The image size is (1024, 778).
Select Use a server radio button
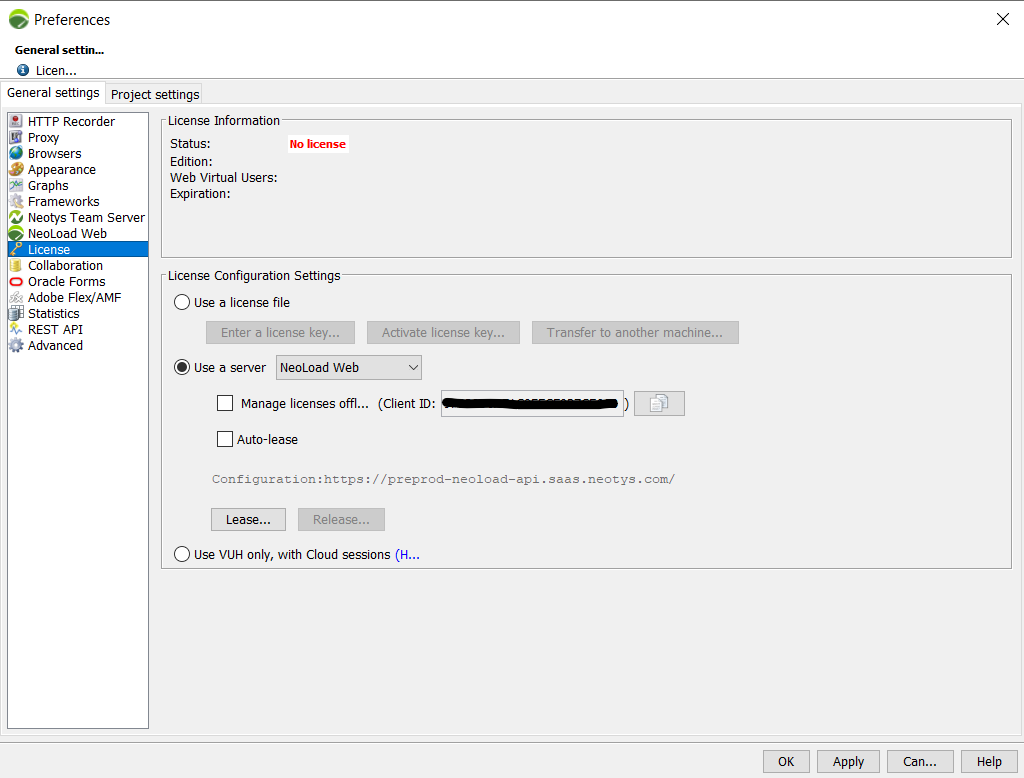(x=182, y=367)
